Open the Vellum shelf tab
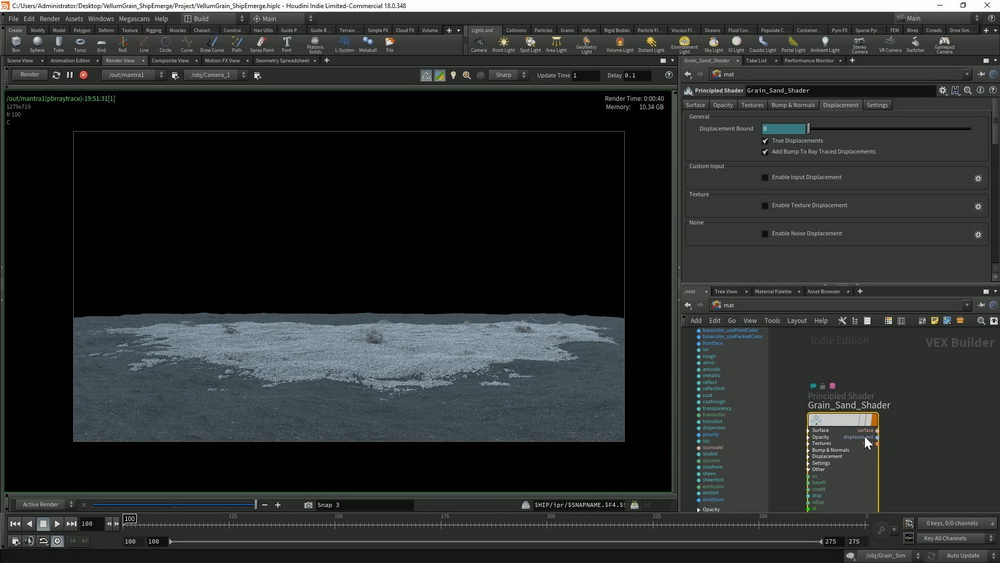Screen dimensions: 1000x563 (589, 30)
